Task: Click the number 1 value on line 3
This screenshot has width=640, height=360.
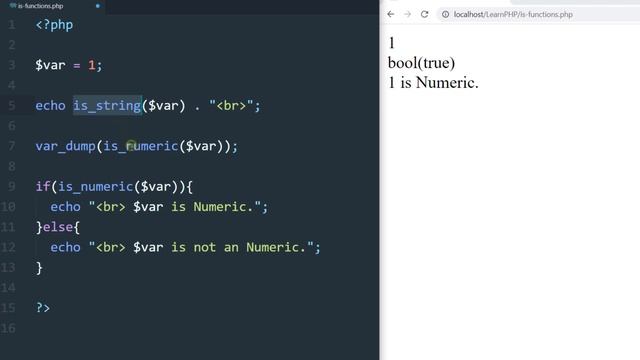Action: point(91,65)
